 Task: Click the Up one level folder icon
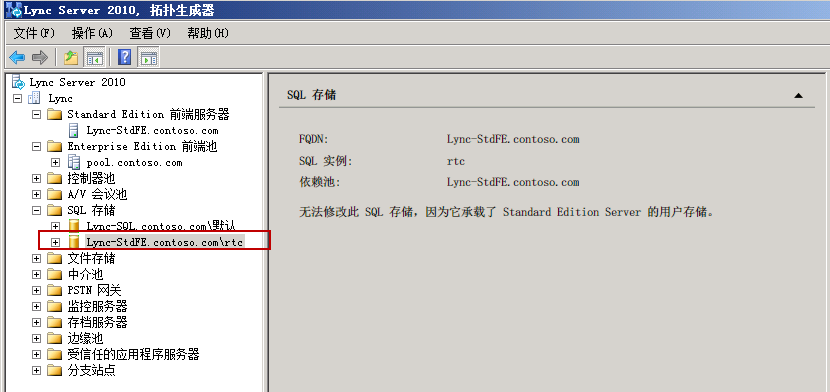click(71, 57)
